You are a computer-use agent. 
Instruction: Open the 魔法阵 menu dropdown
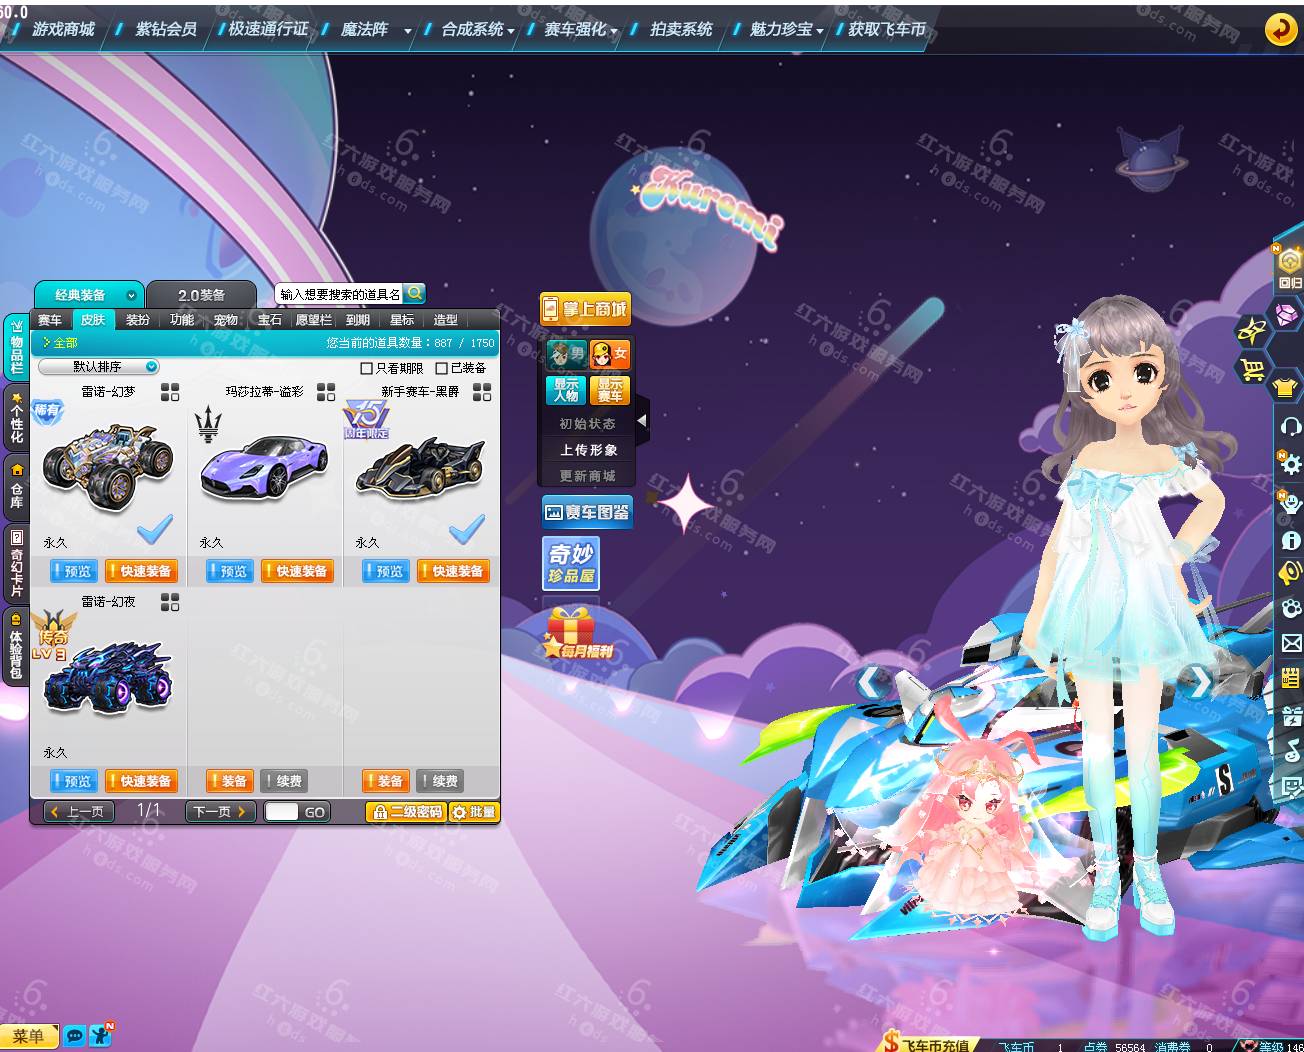[408, 31]
